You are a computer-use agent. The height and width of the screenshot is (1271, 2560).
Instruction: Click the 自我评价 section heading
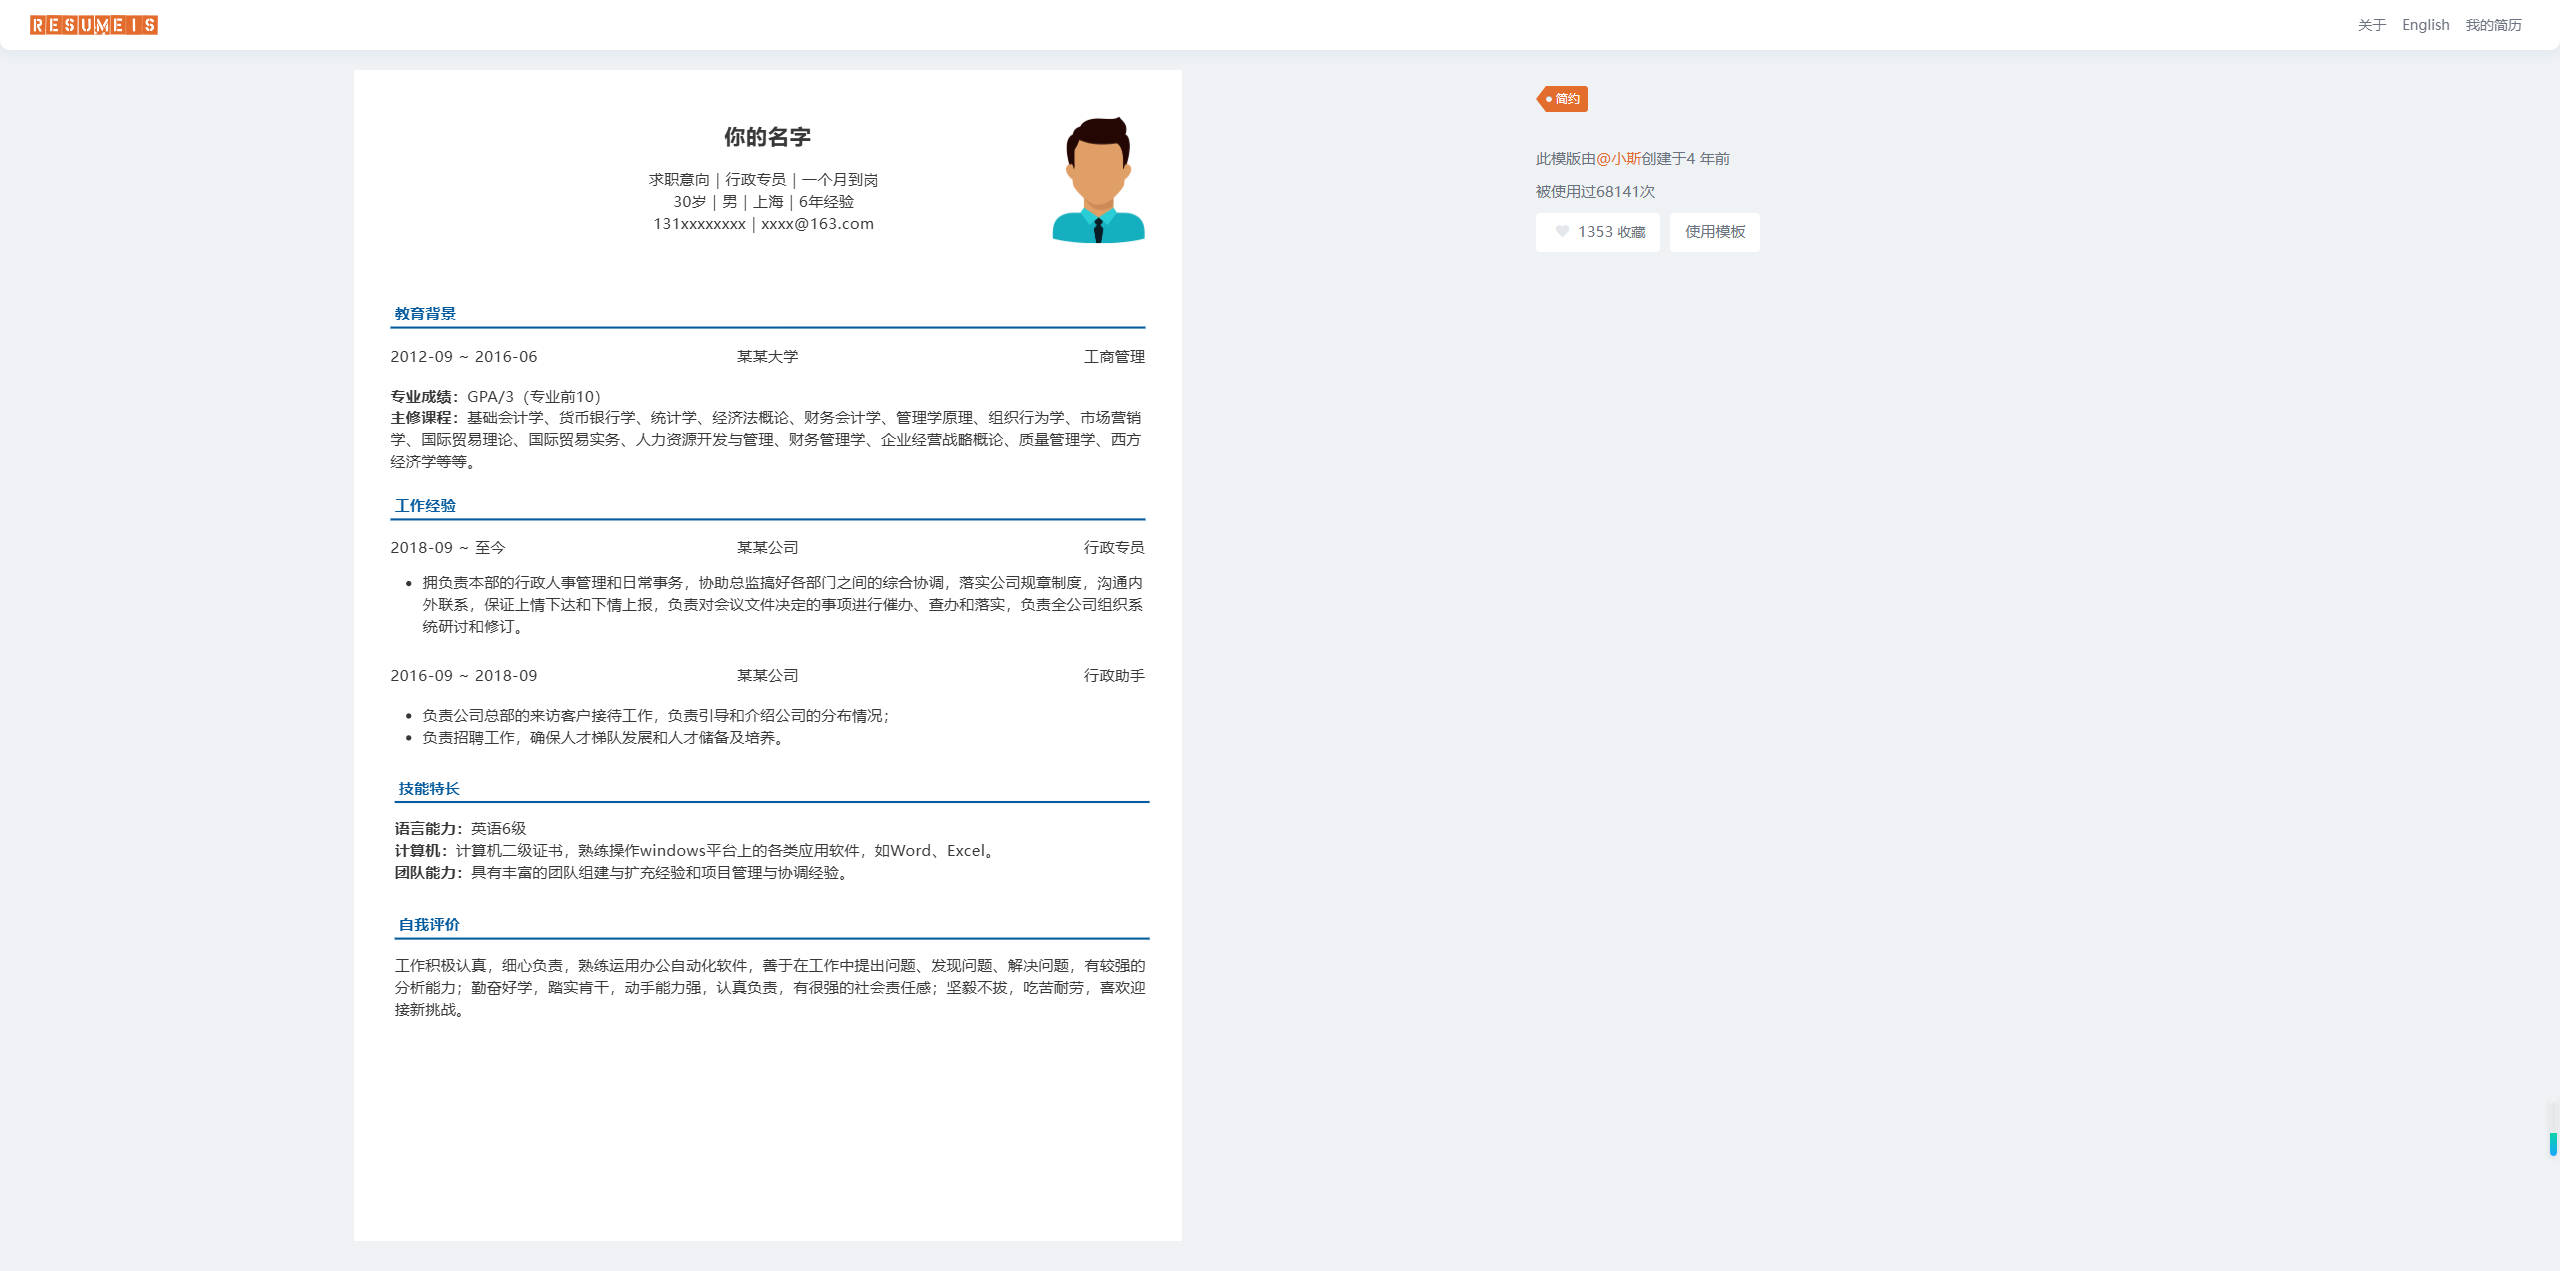click(429, 924)
